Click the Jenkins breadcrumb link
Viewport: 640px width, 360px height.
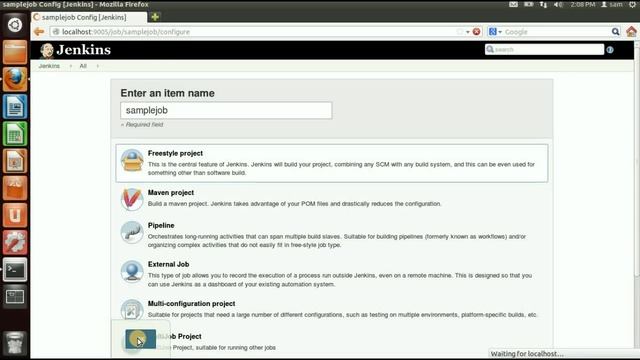49,66
